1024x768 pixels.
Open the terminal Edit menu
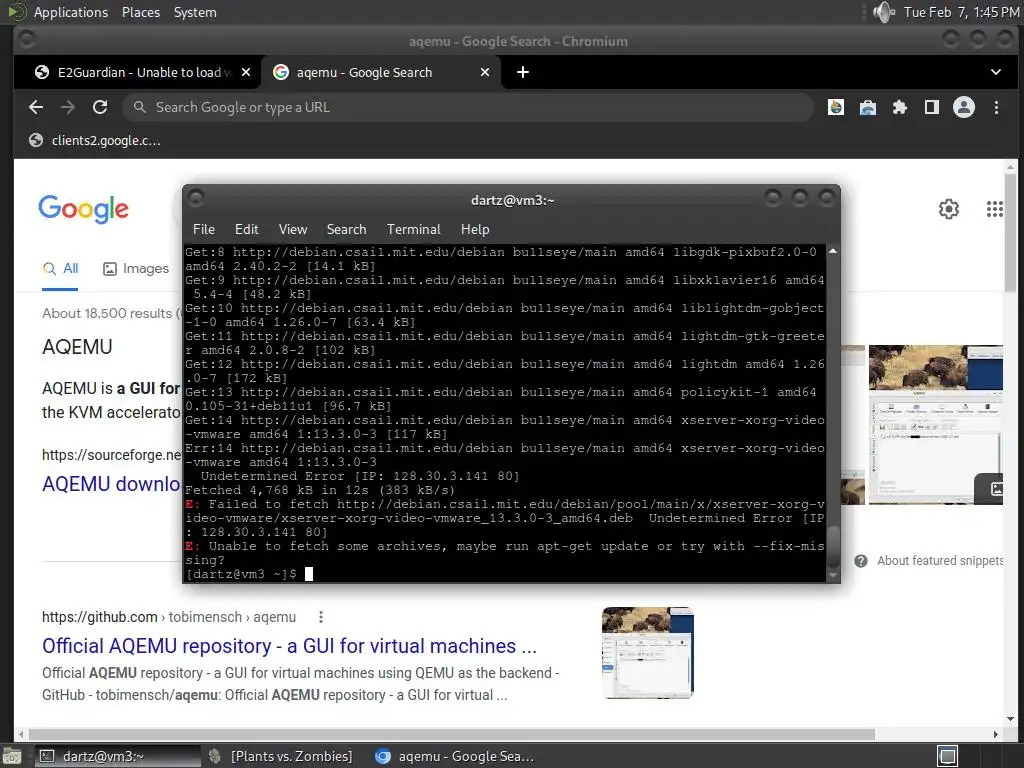(x=247, y=229)
